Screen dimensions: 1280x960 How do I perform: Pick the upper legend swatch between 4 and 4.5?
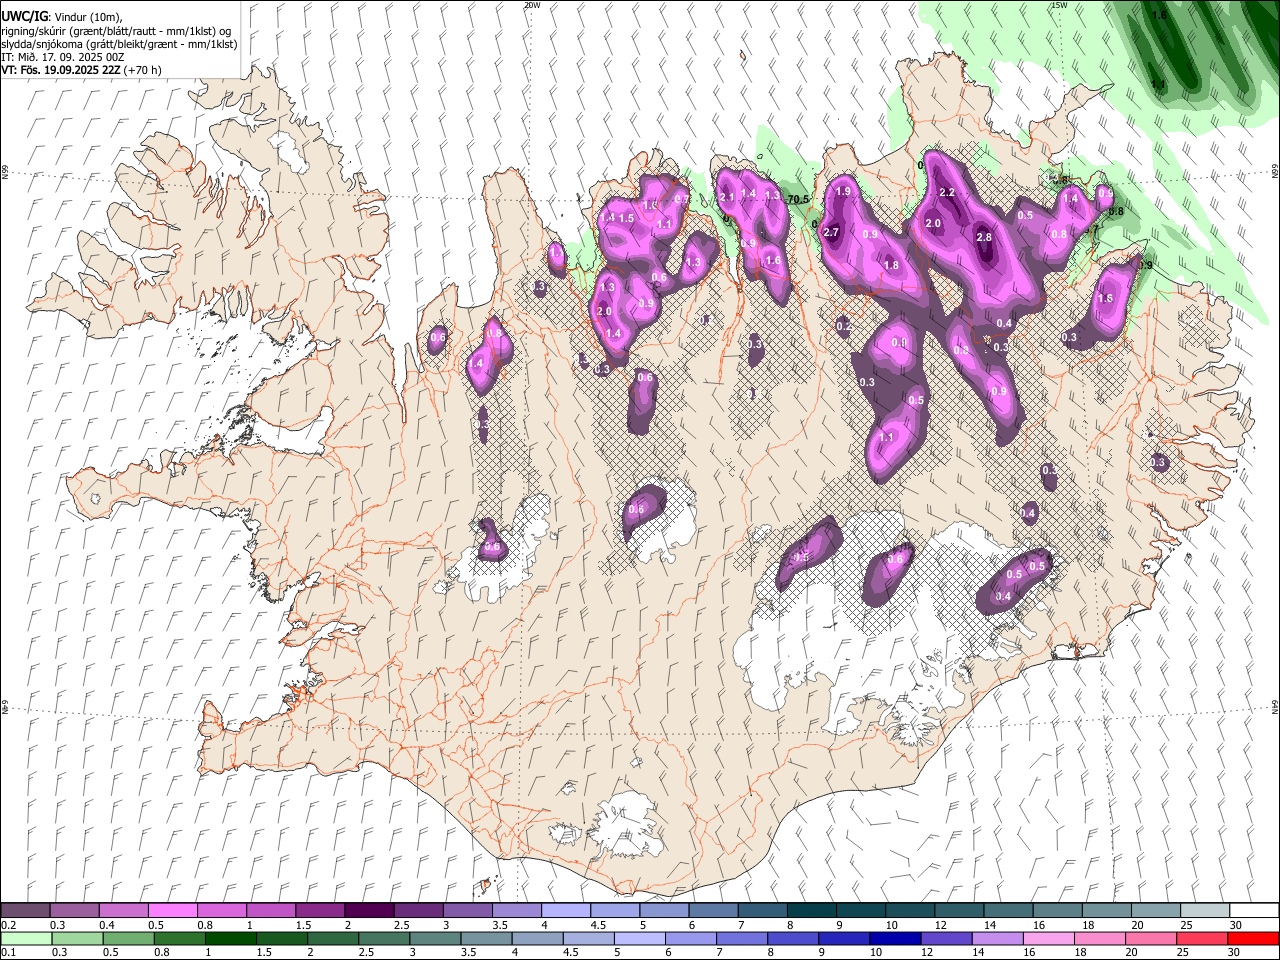565,911
